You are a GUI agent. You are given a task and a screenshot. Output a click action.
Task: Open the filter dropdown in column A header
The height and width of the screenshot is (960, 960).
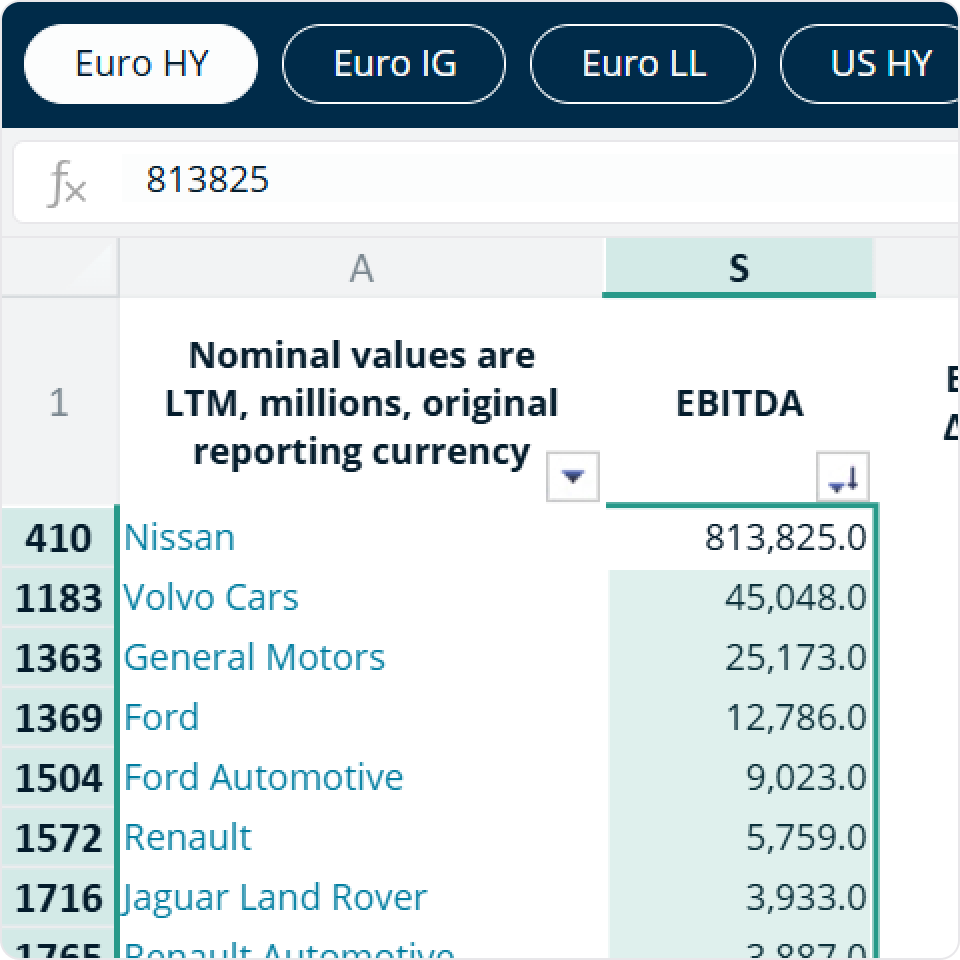click(x=572, y=477)
